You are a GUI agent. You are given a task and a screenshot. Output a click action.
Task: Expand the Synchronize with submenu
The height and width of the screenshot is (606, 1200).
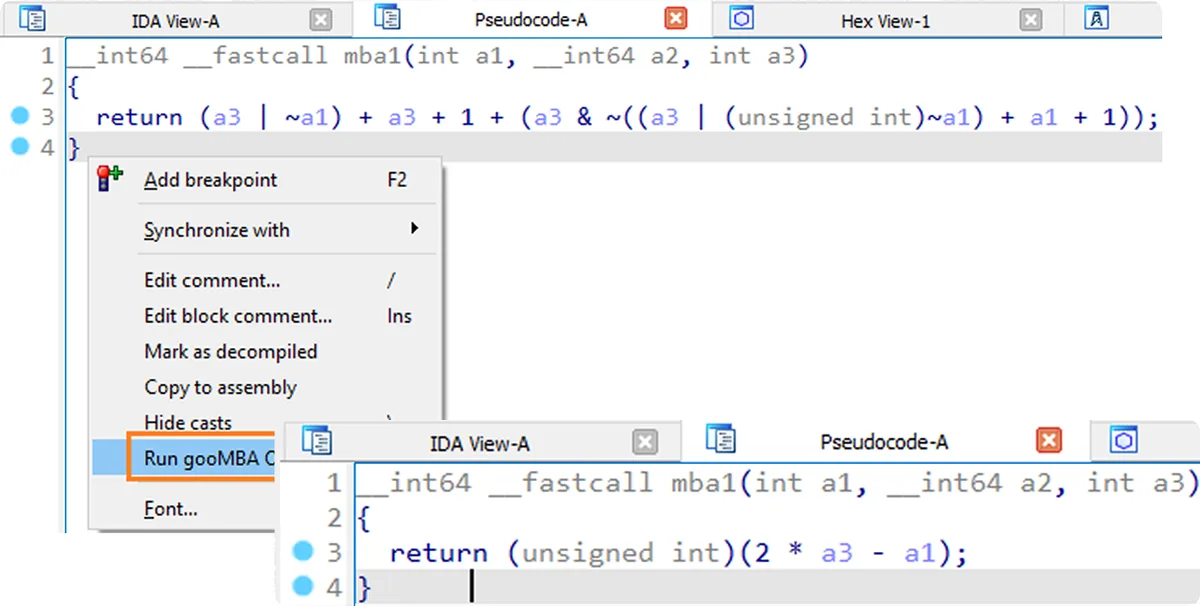tap(265, 230)
